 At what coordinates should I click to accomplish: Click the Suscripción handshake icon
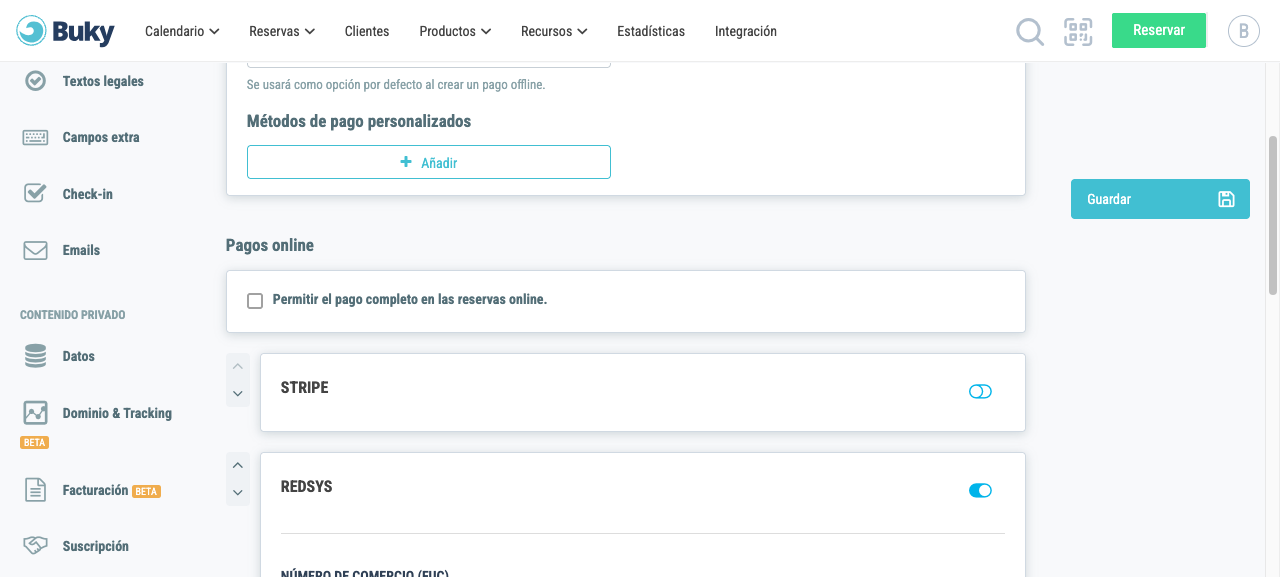(35, 546)
